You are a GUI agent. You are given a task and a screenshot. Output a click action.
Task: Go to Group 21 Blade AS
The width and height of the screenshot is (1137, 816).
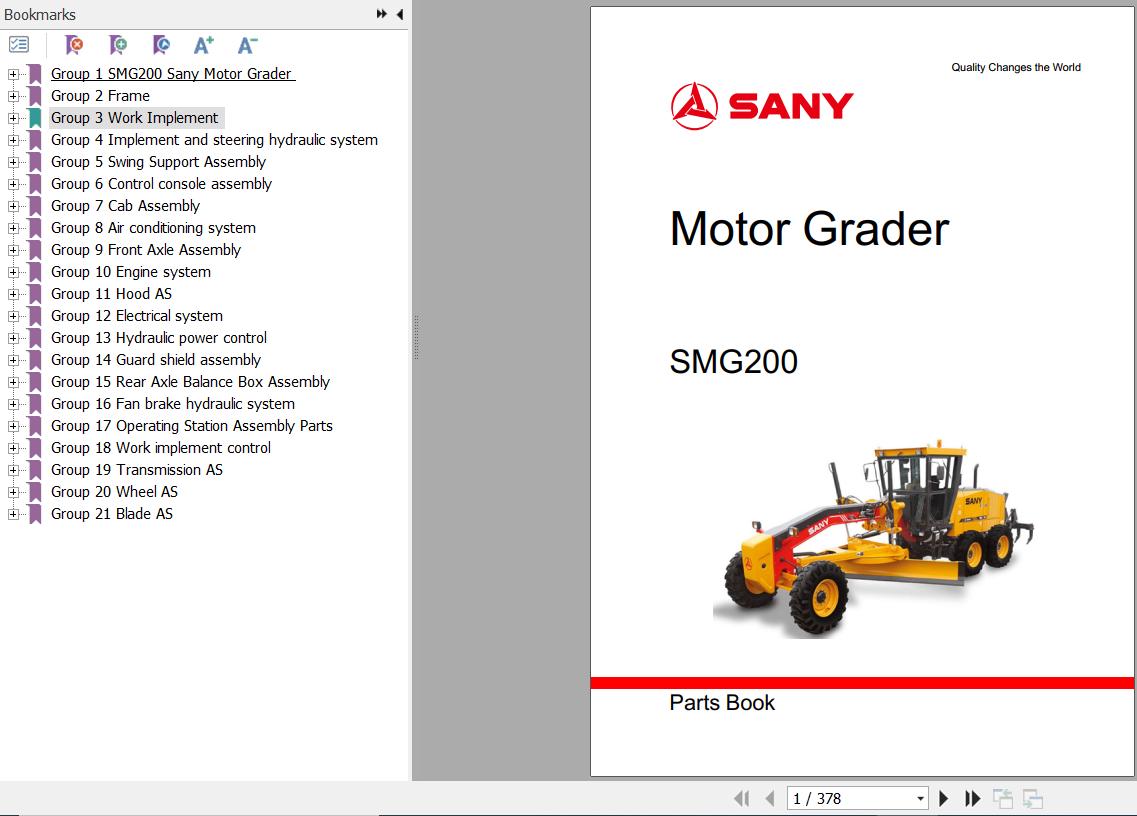click(111, 514)
